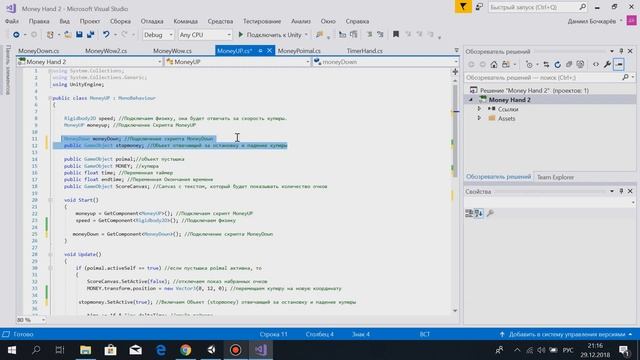
Task: Open the Any CPU platform dropdown
Action: 205,35
